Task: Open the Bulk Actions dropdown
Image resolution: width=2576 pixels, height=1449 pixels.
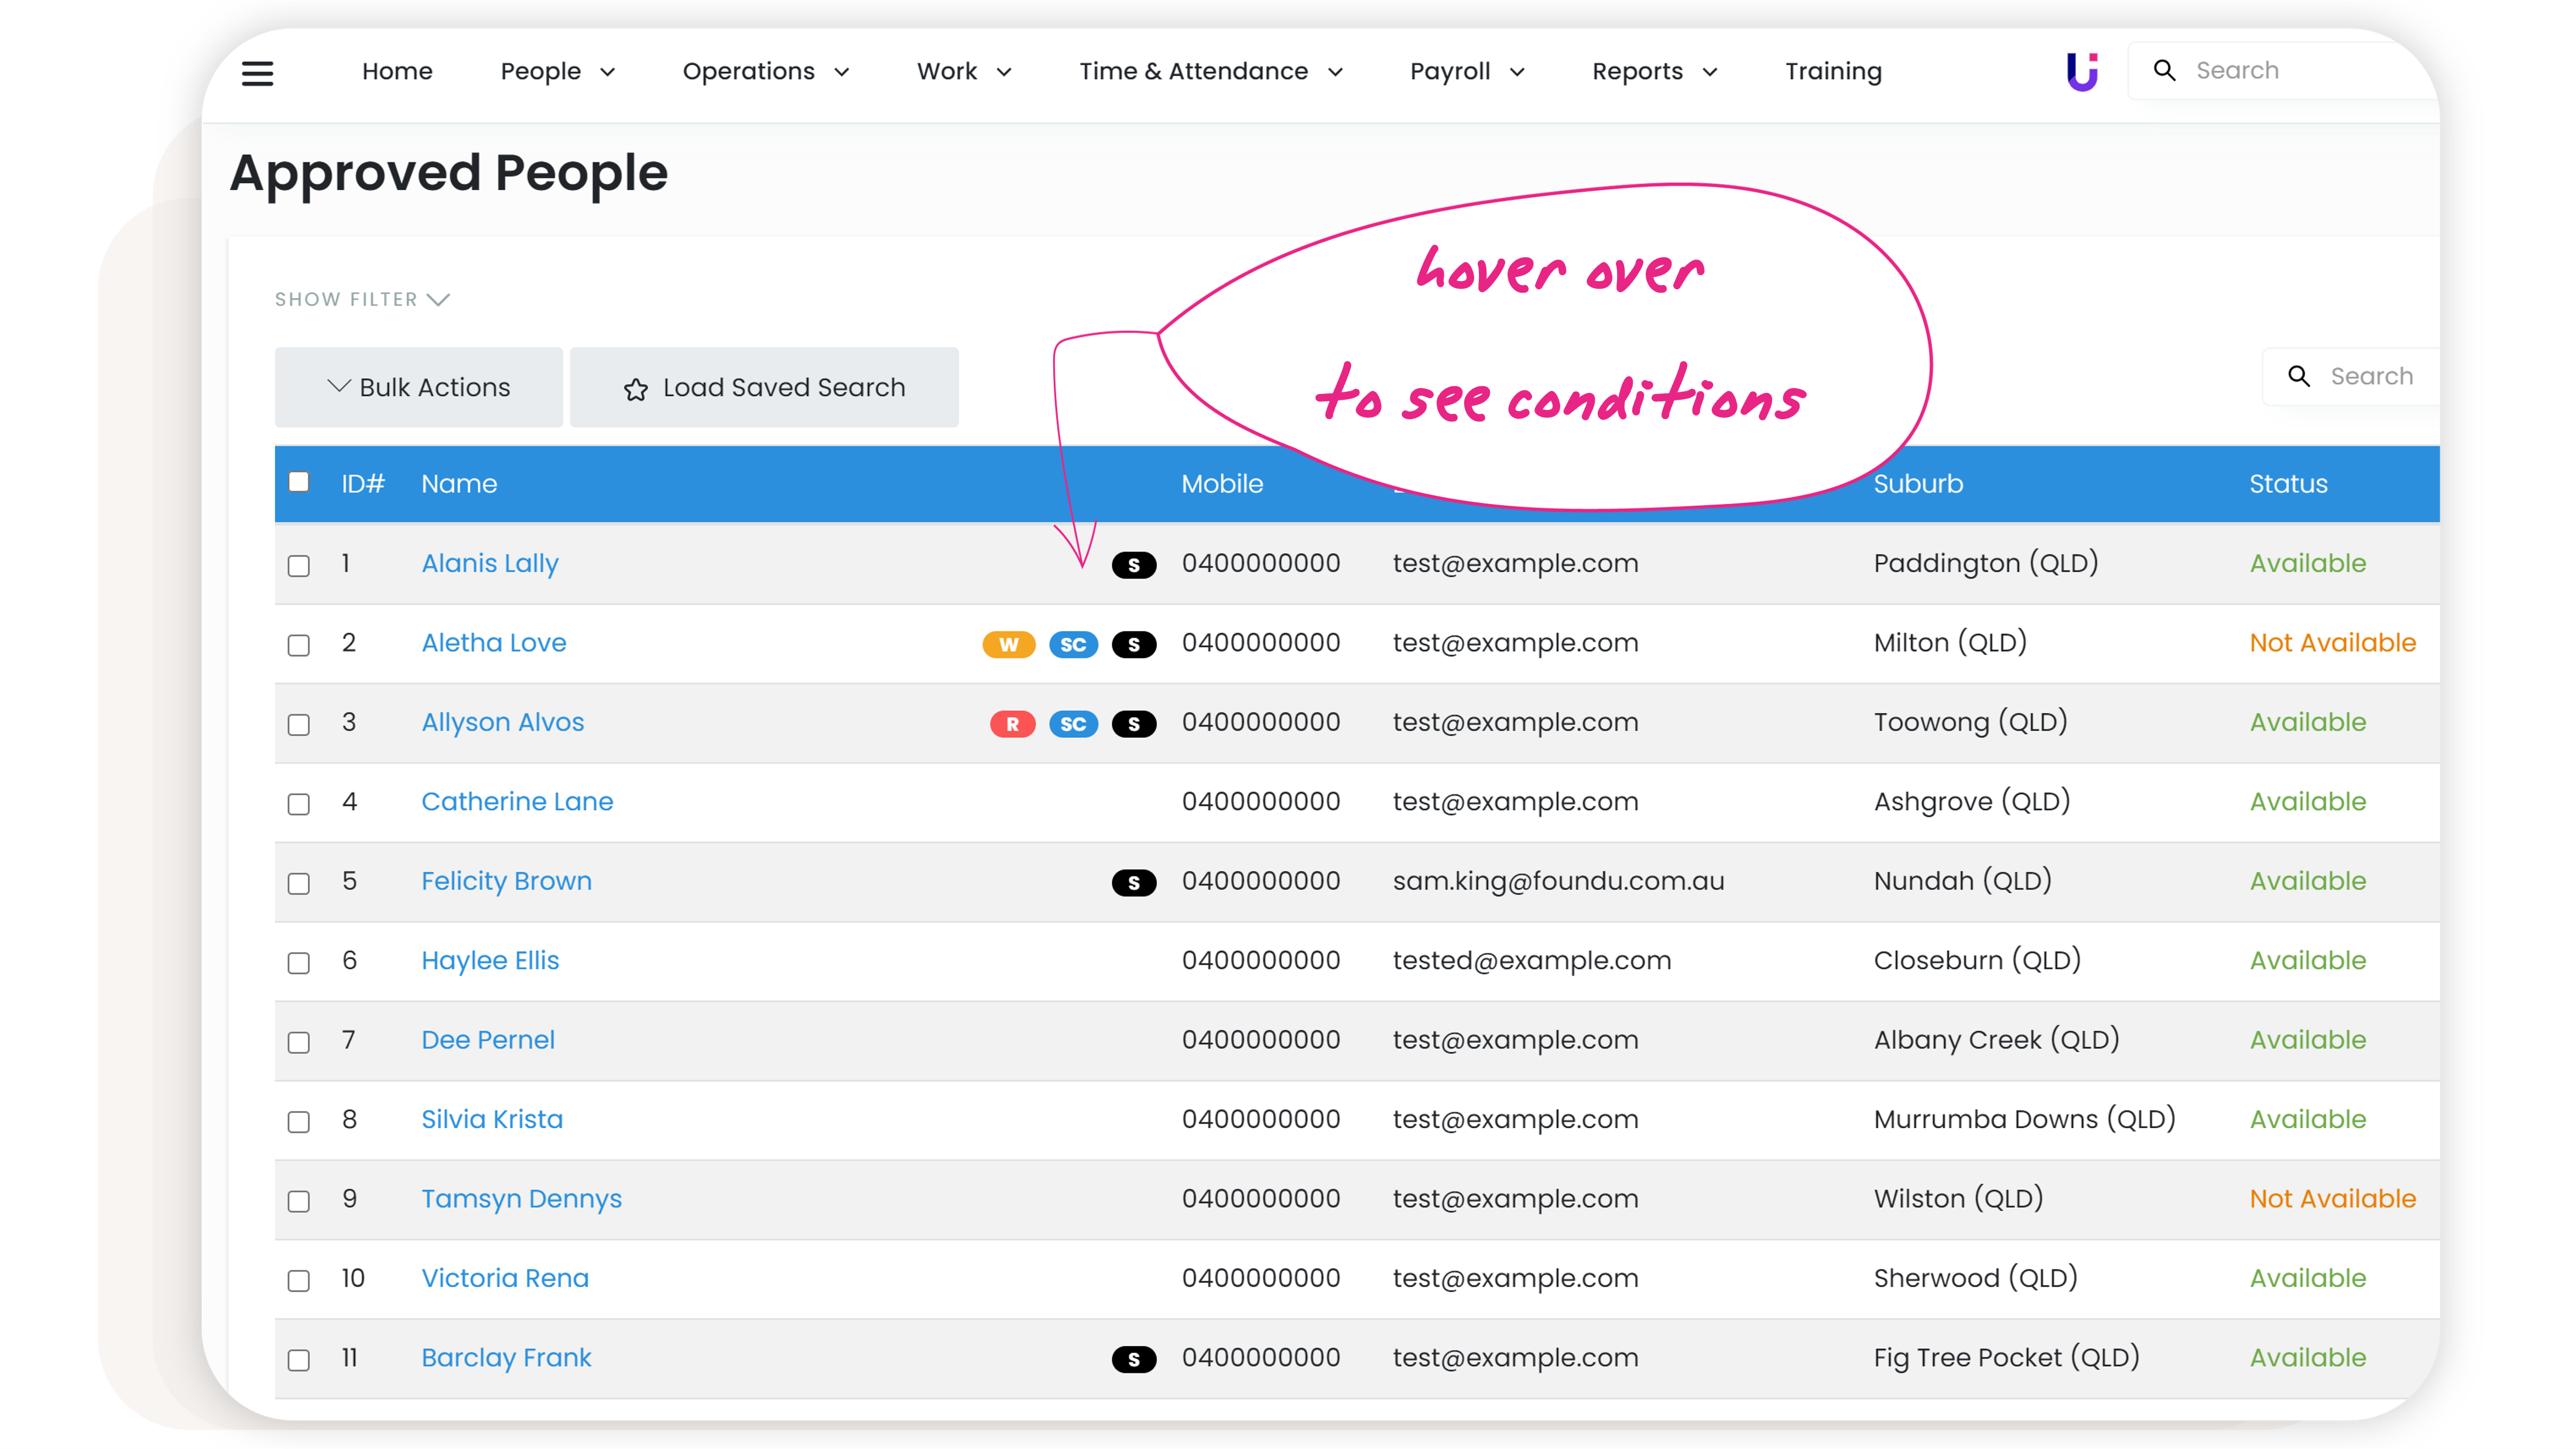Action: tap(419, 387)
